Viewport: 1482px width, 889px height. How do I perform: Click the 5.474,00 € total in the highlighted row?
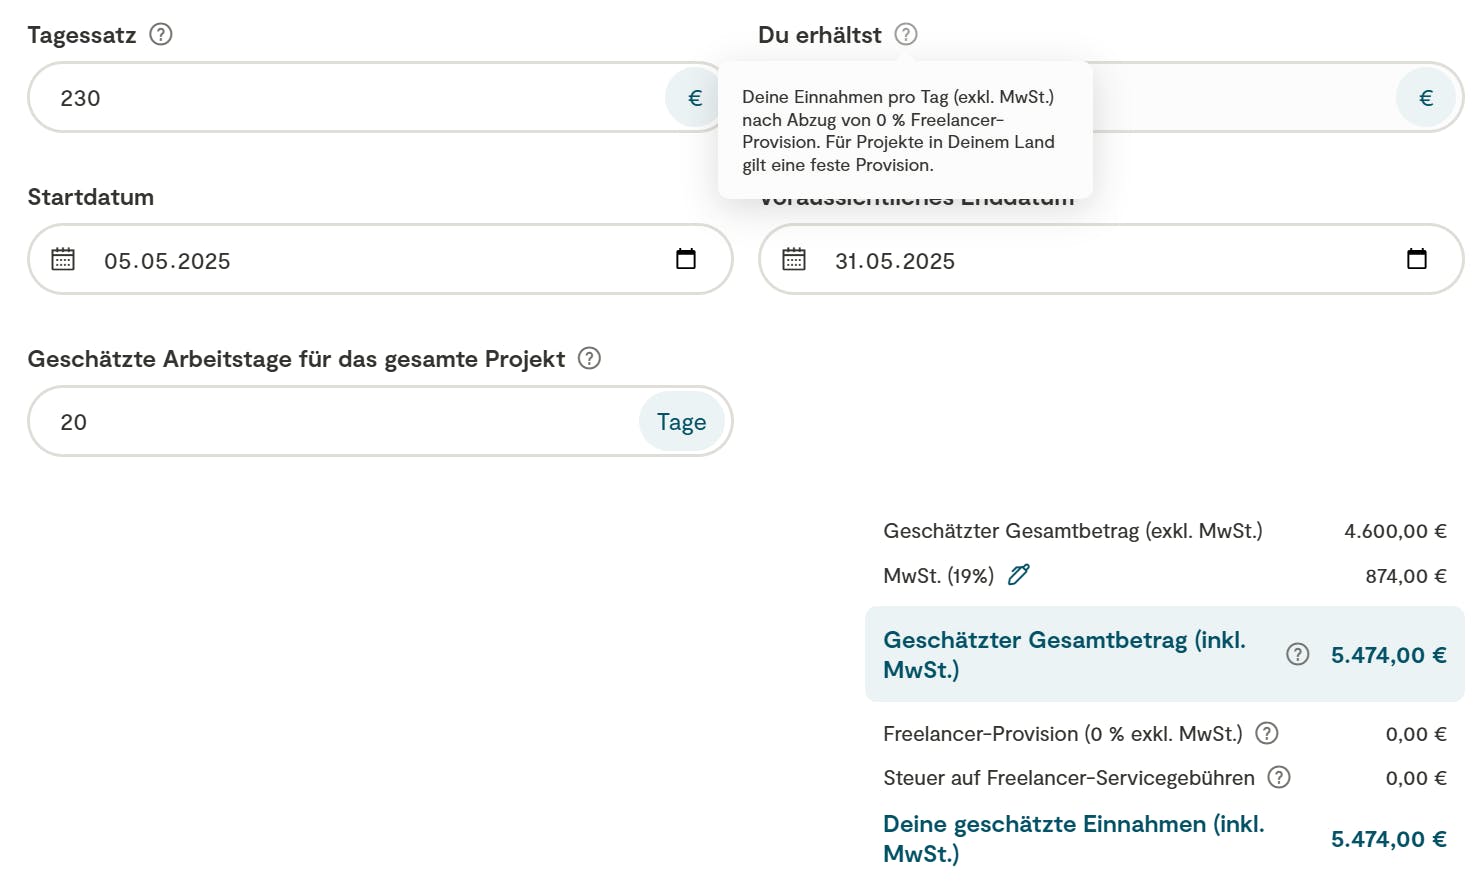click(x=1389, y=655)
